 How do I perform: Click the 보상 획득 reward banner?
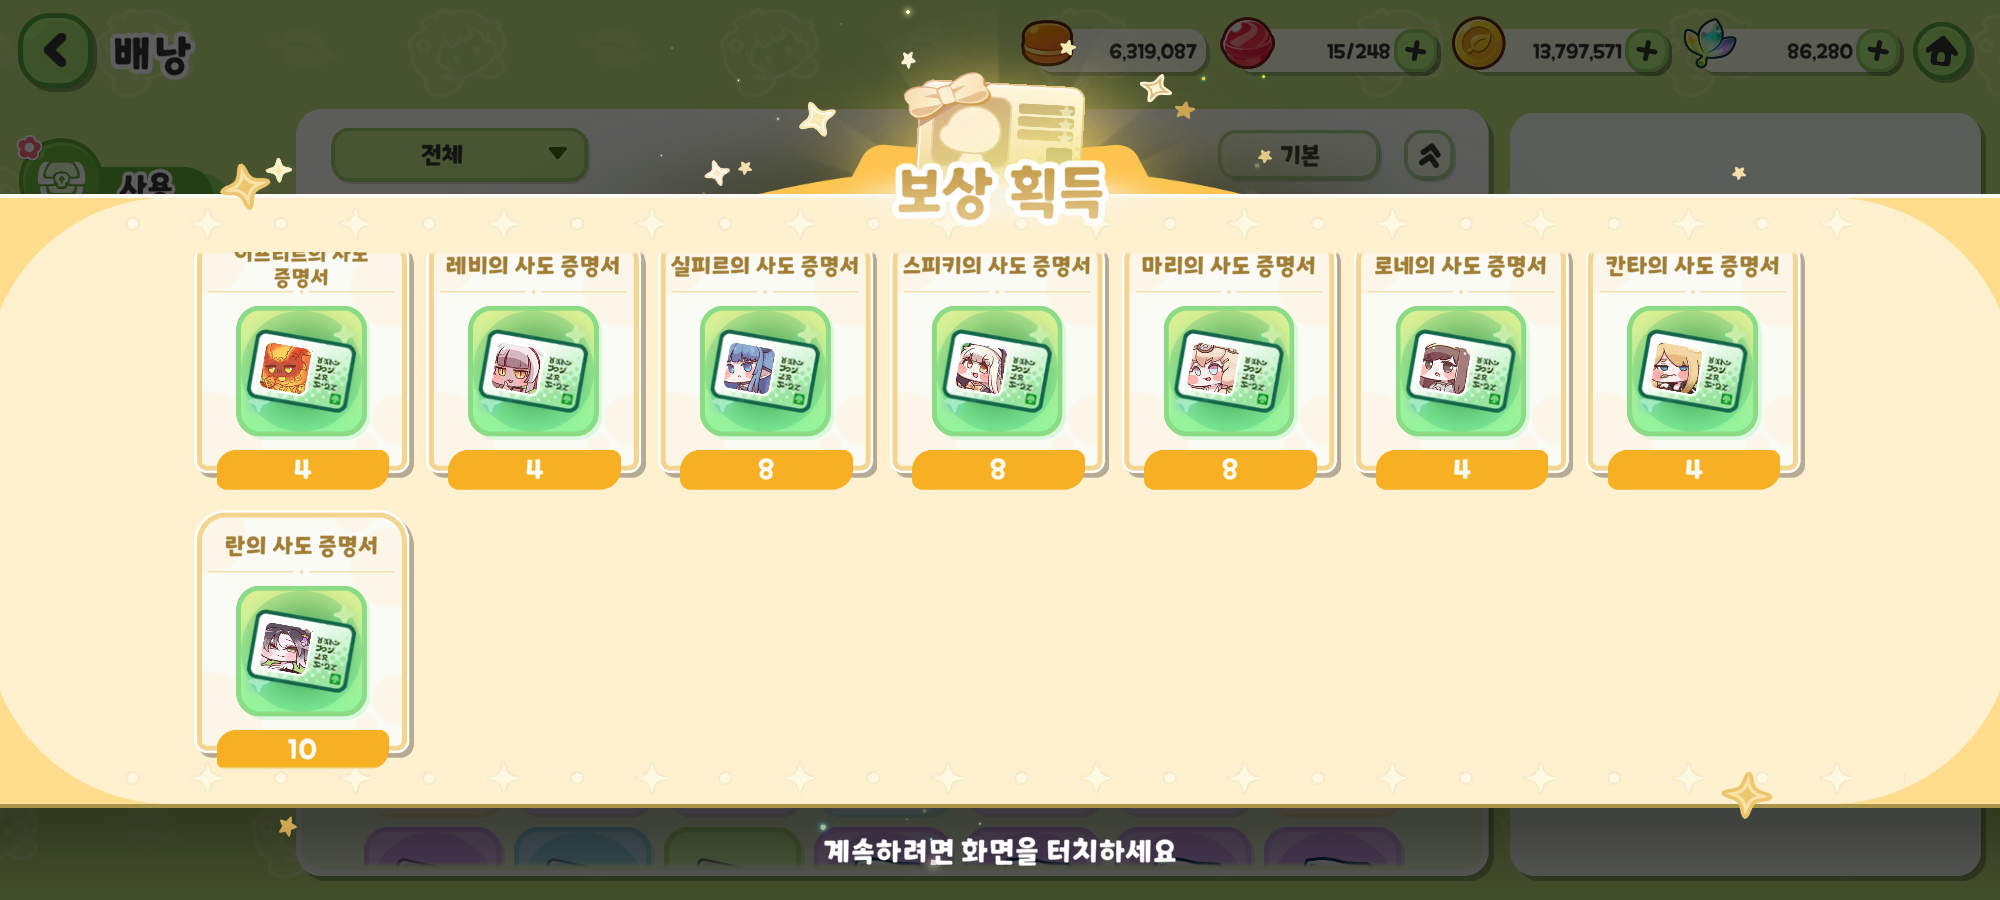click(x=1000, y=190)
